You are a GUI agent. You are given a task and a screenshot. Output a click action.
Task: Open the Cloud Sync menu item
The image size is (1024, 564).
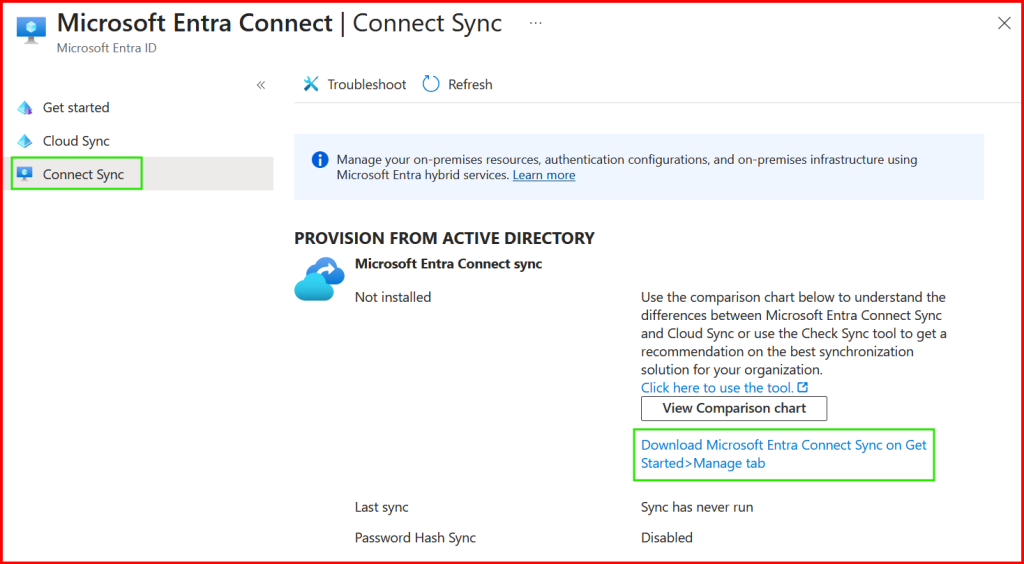point(76,141)
